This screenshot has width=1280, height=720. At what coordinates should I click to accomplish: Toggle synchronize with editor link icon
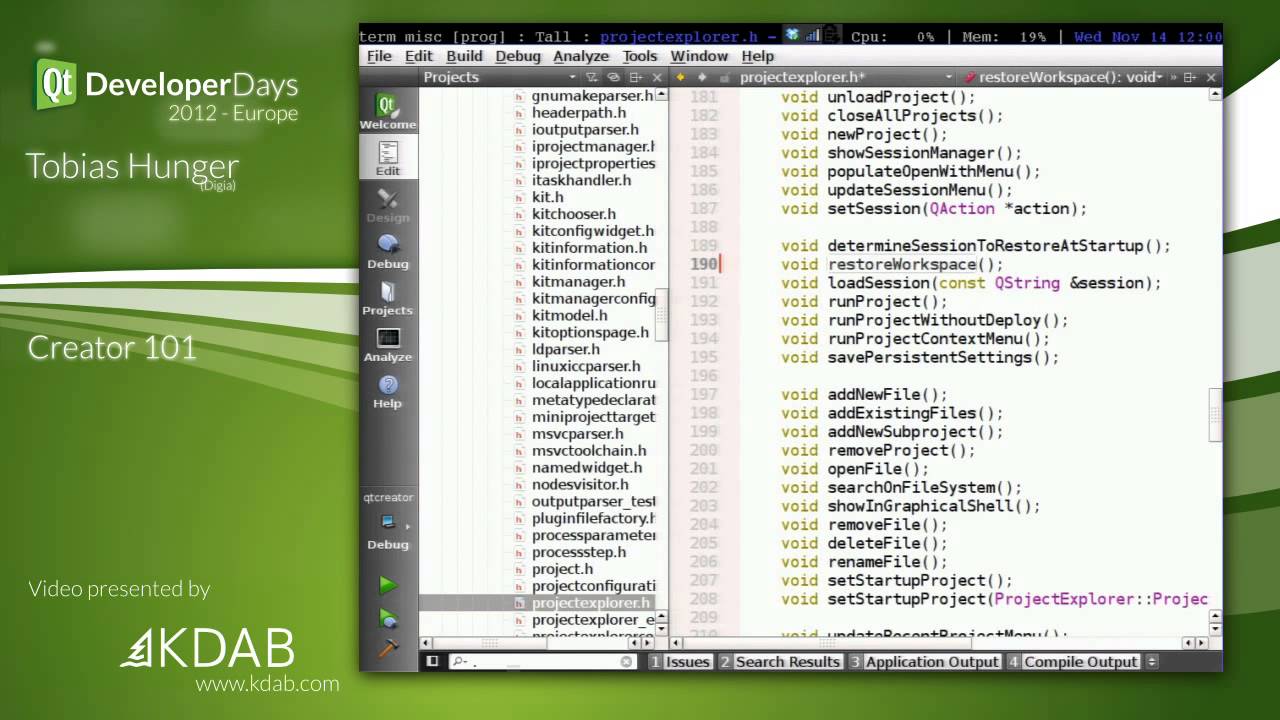613,77
